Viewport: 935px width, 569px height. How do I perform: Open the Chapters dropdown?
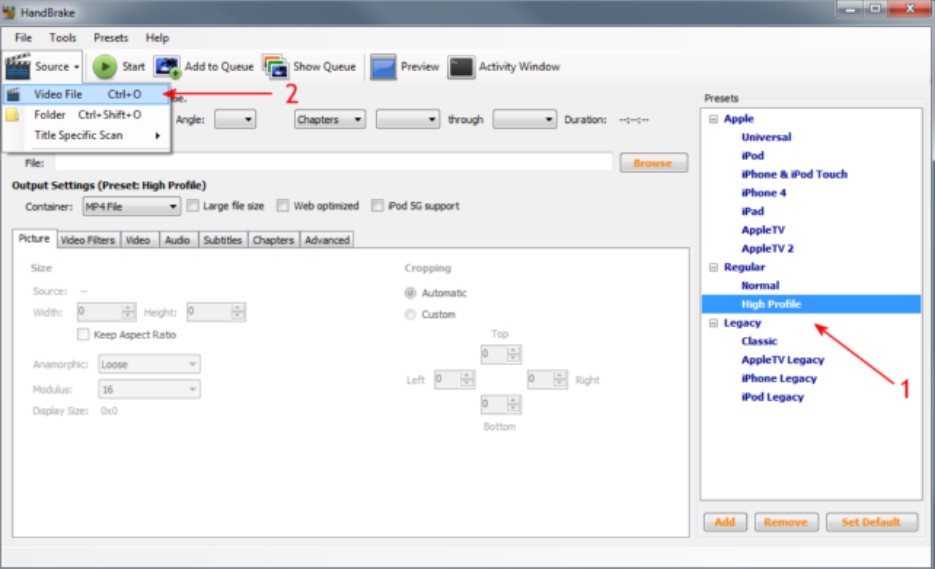pyautogui.click(x=330, y=119)
